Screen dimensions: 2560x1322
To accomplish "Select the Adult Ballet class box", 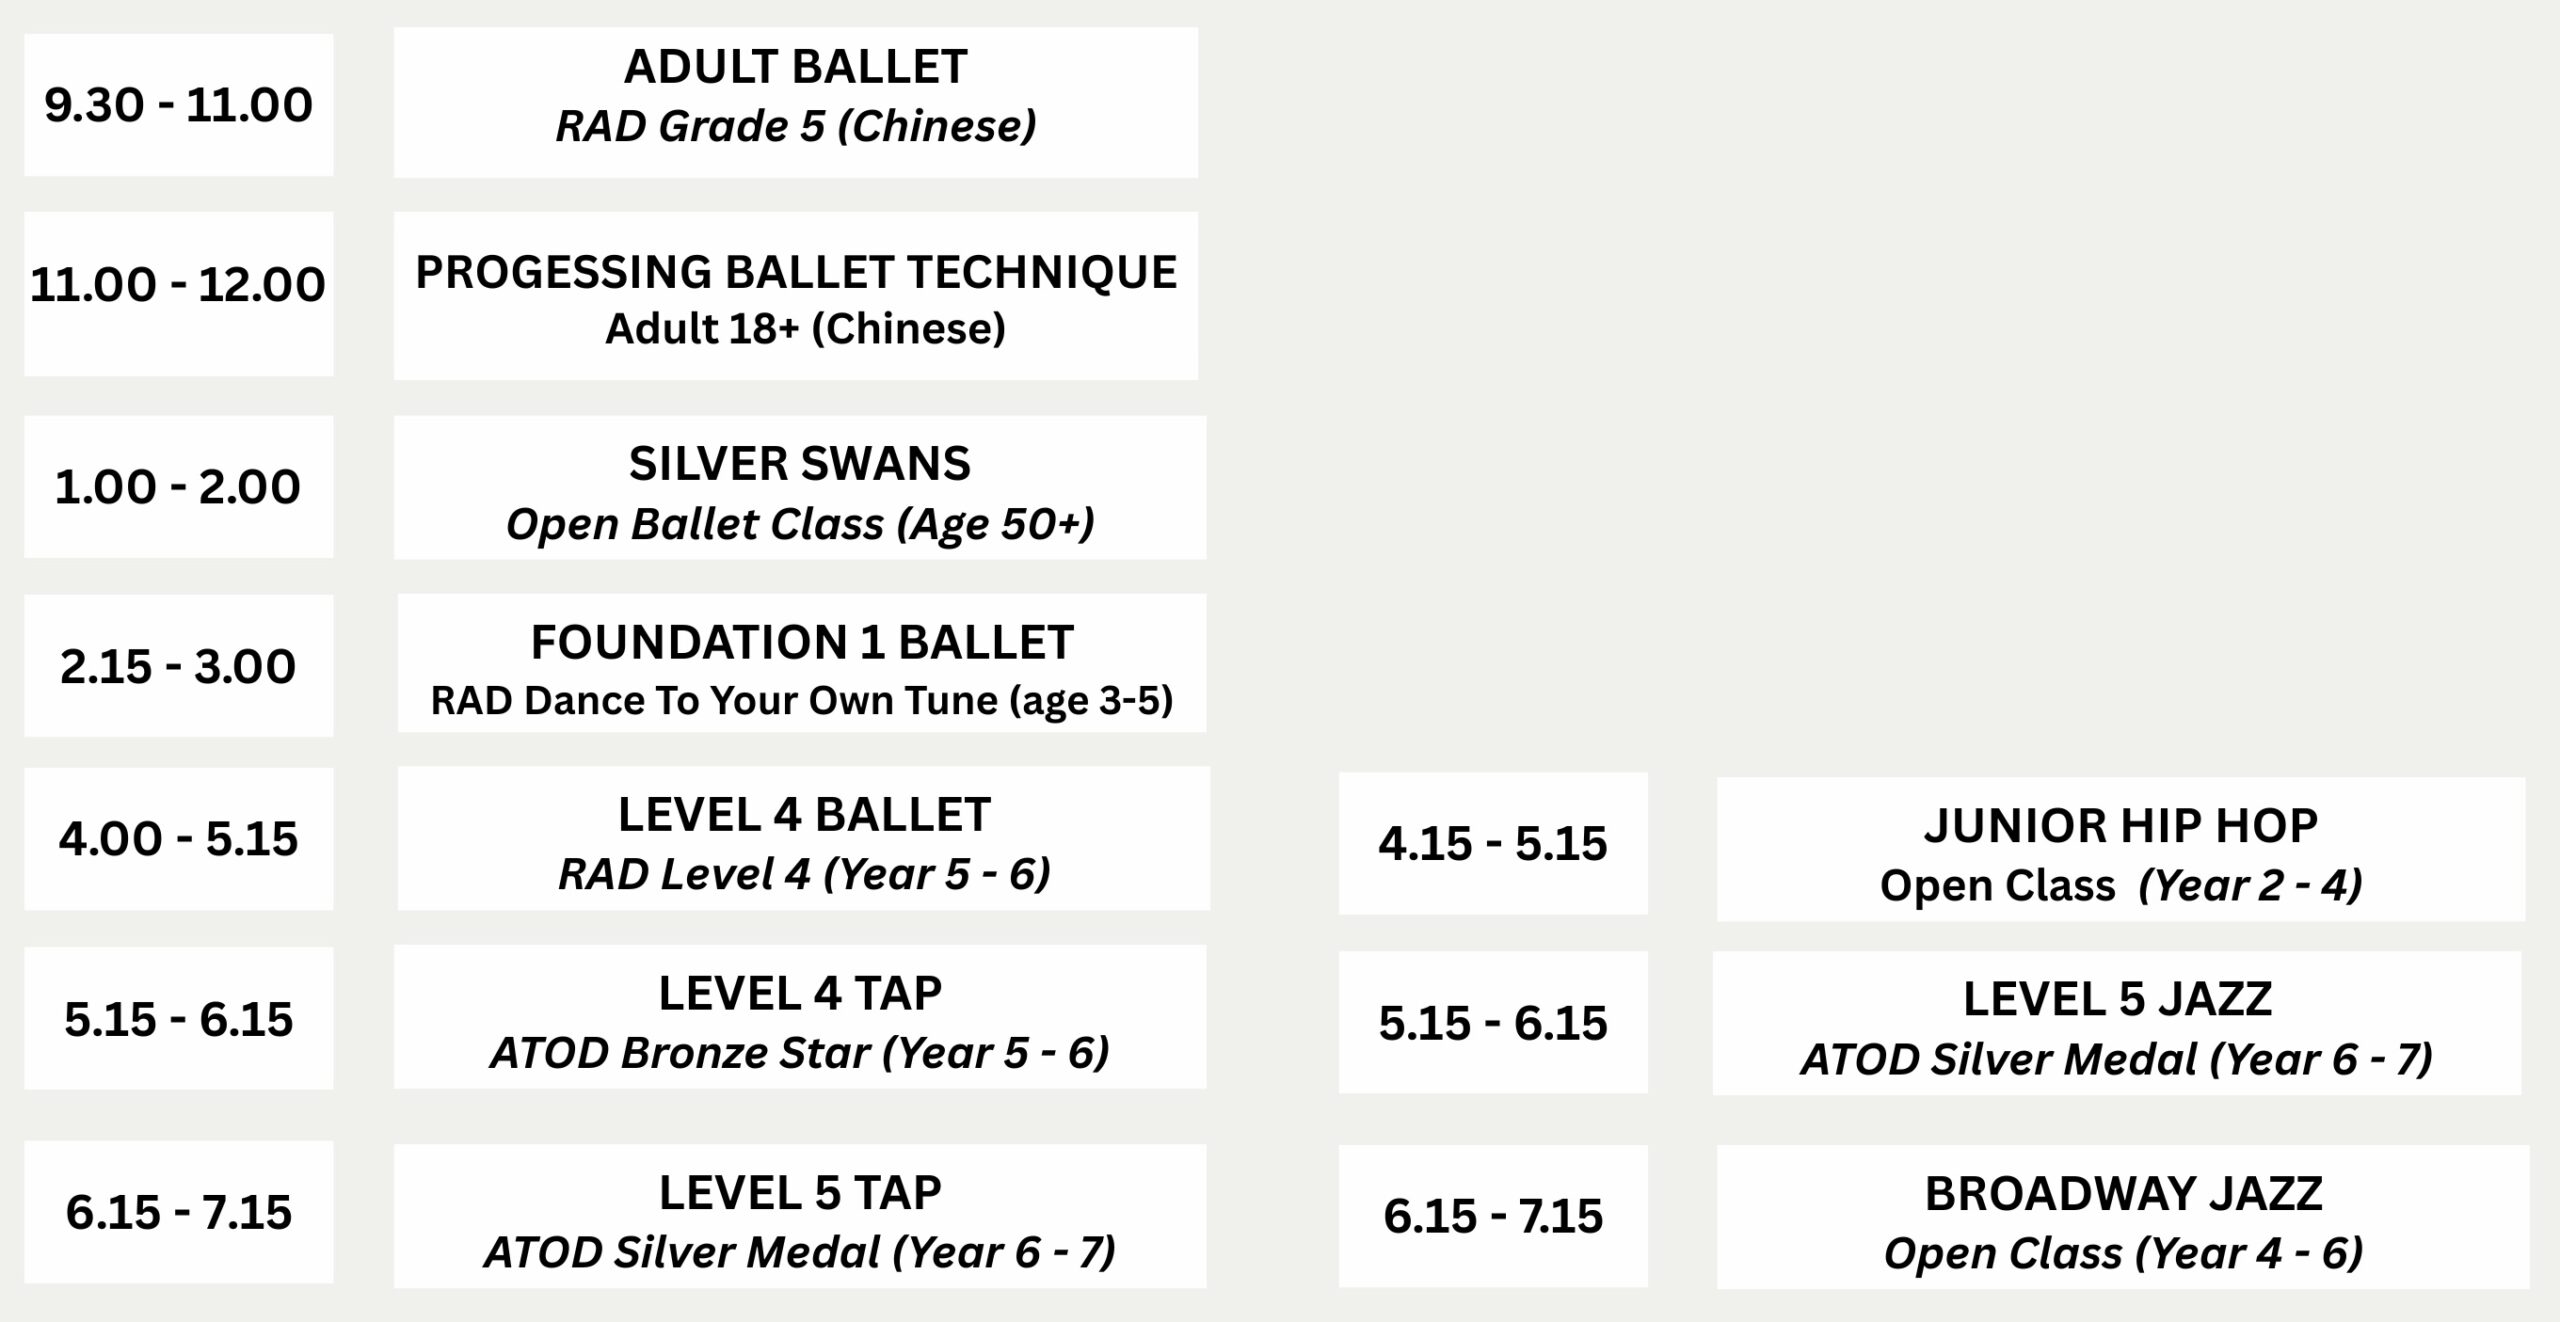I will click(x=795, y=102).
